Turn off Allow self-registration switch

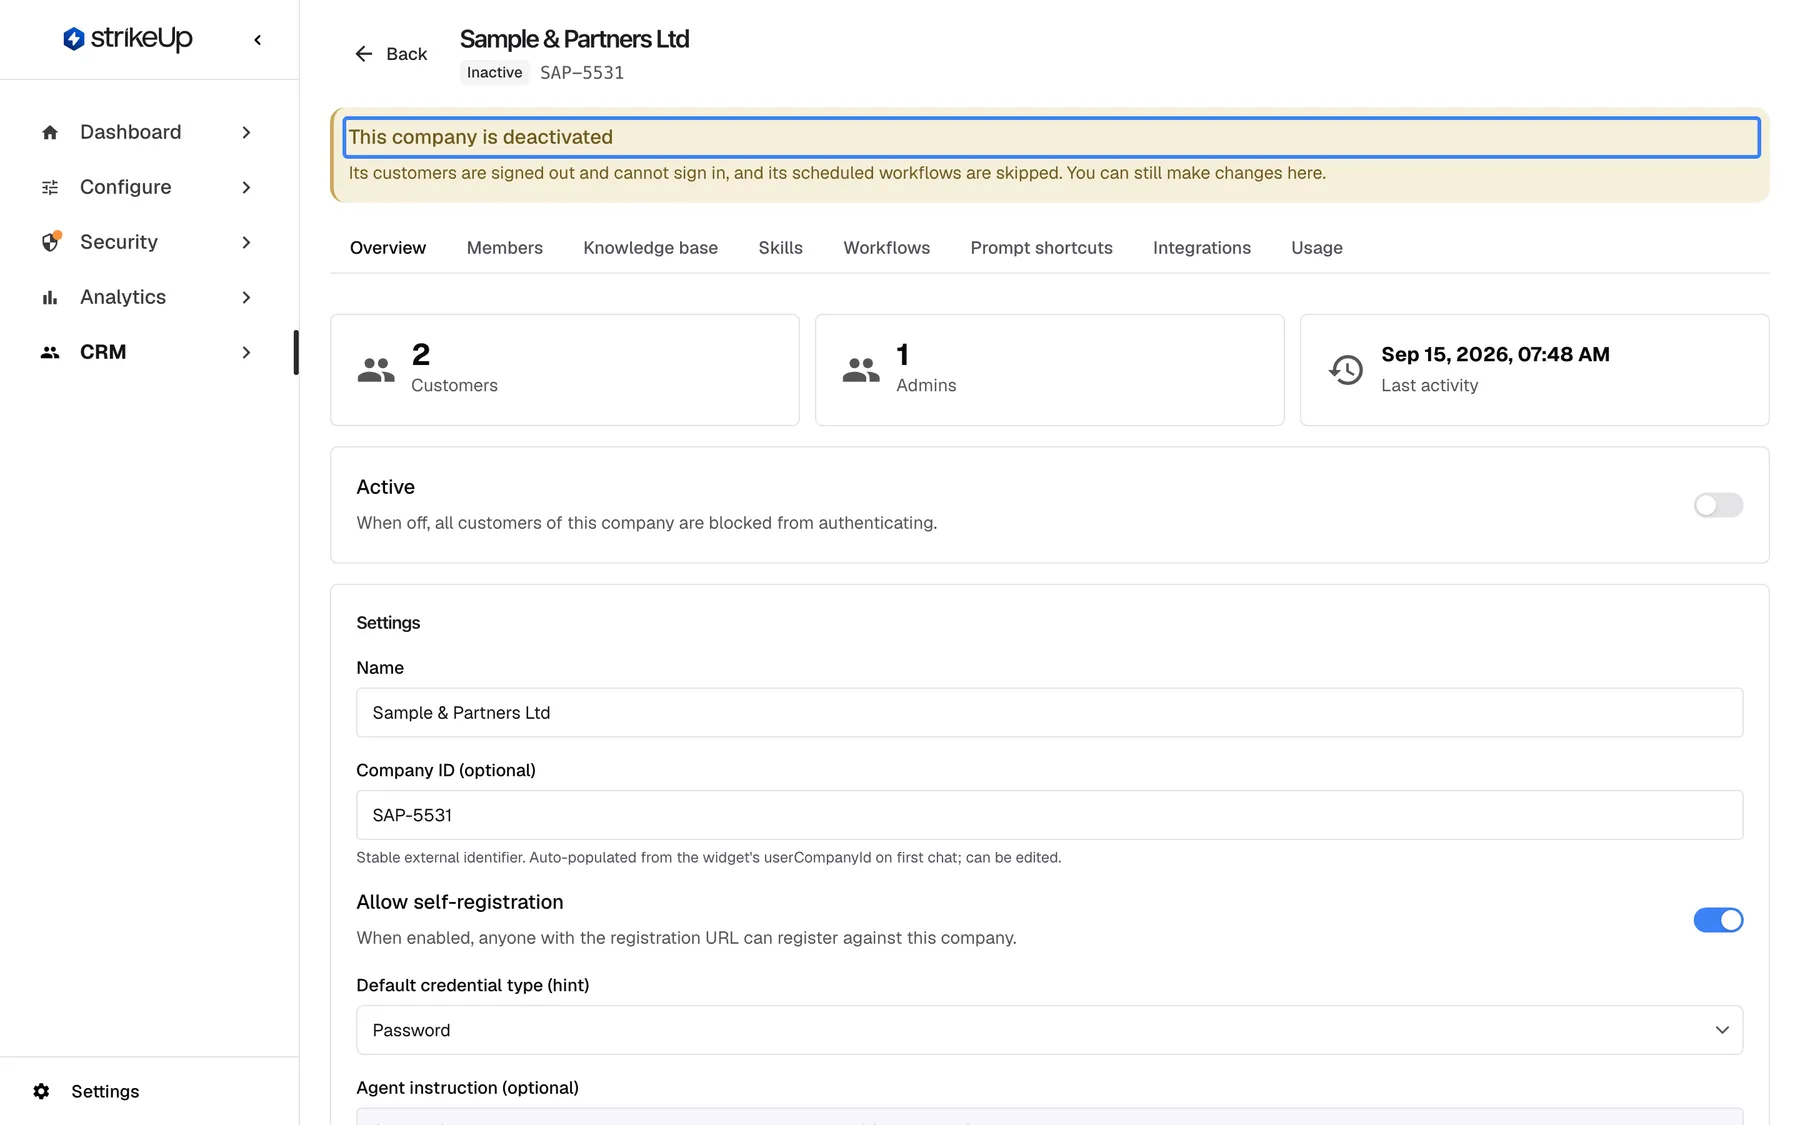click(x=1718, y=920)
